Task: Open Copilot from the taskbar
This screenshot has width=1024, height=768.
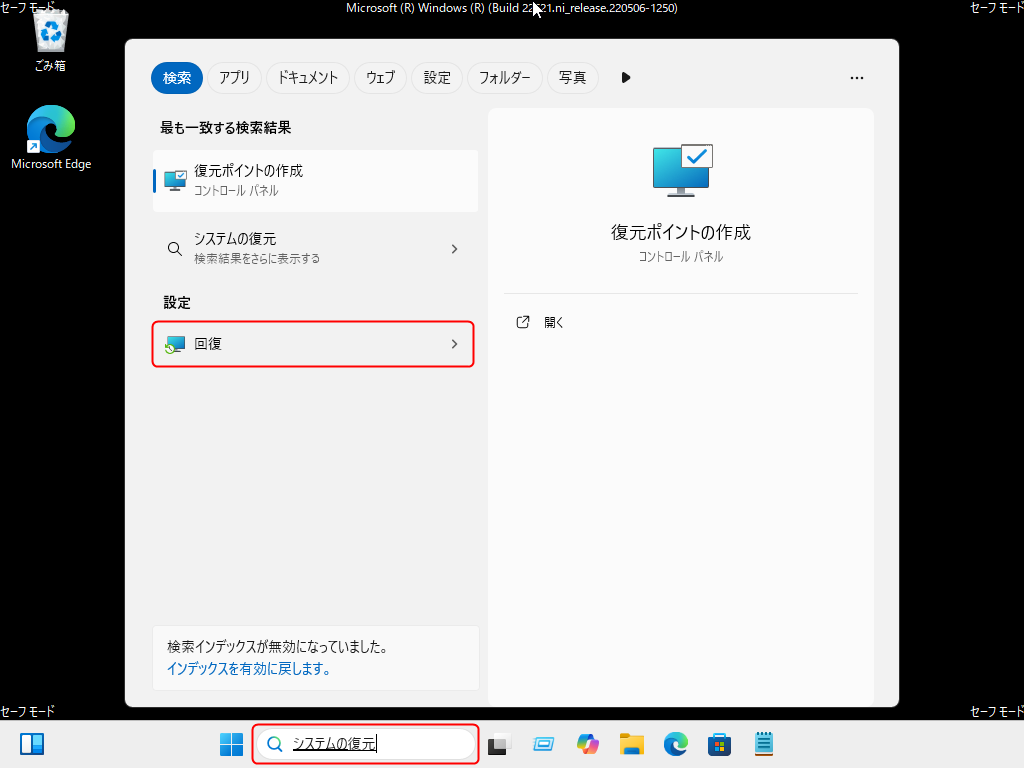Action: (x=588, y=744)
